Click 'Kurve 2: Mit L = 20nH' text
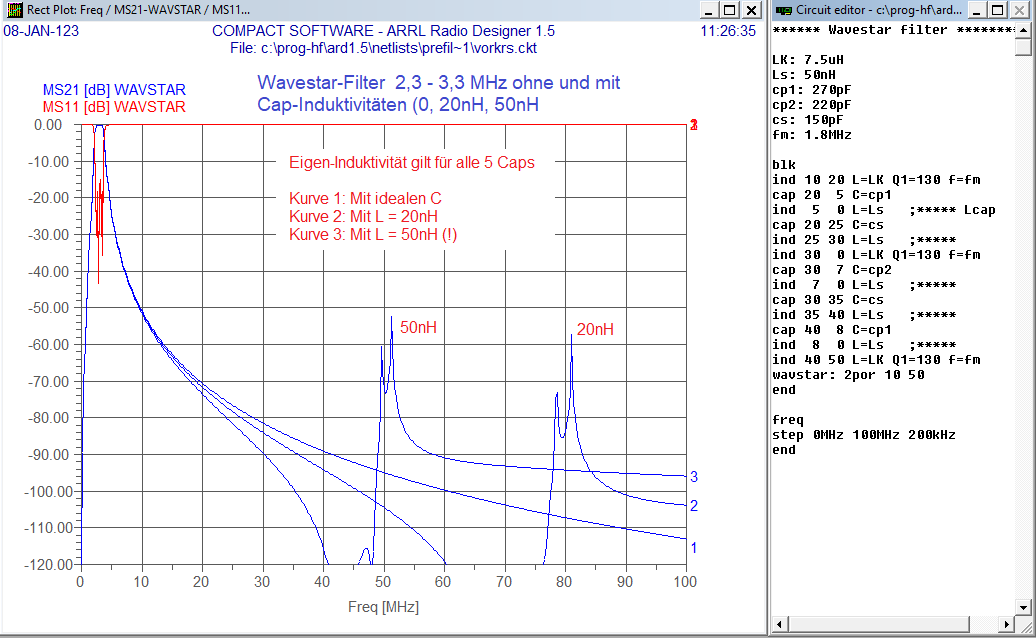This screenshot has width=1036, height=638. (363, 217)
